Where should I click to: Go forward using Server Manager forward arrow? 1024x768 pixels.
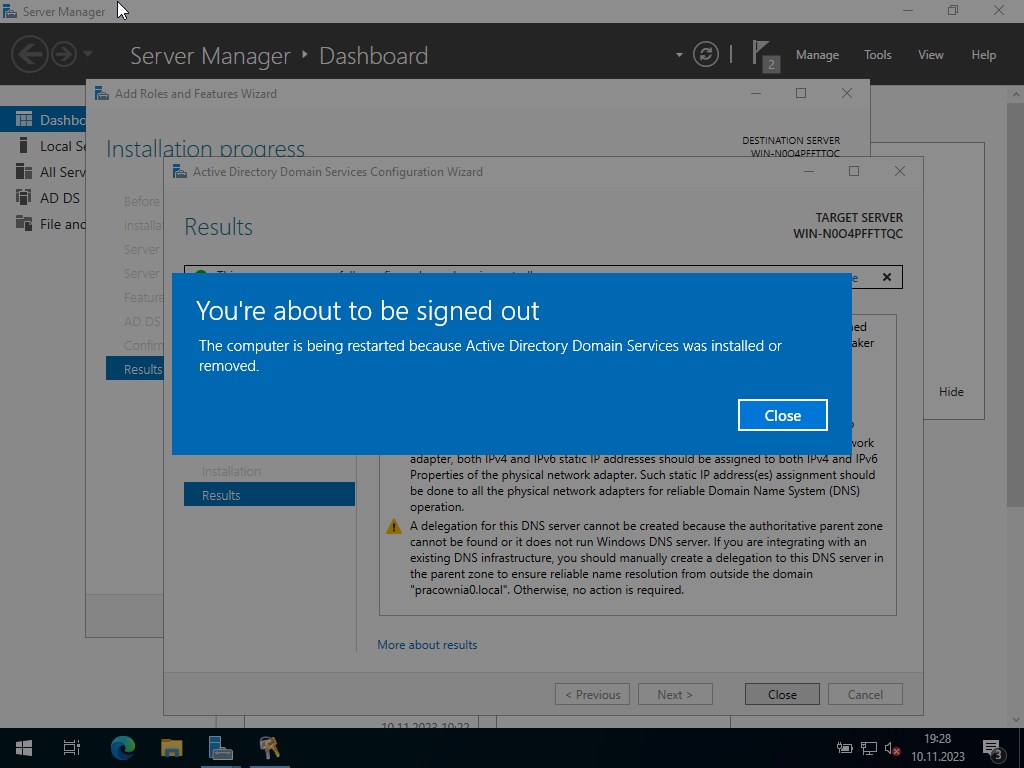click(64, 54)
